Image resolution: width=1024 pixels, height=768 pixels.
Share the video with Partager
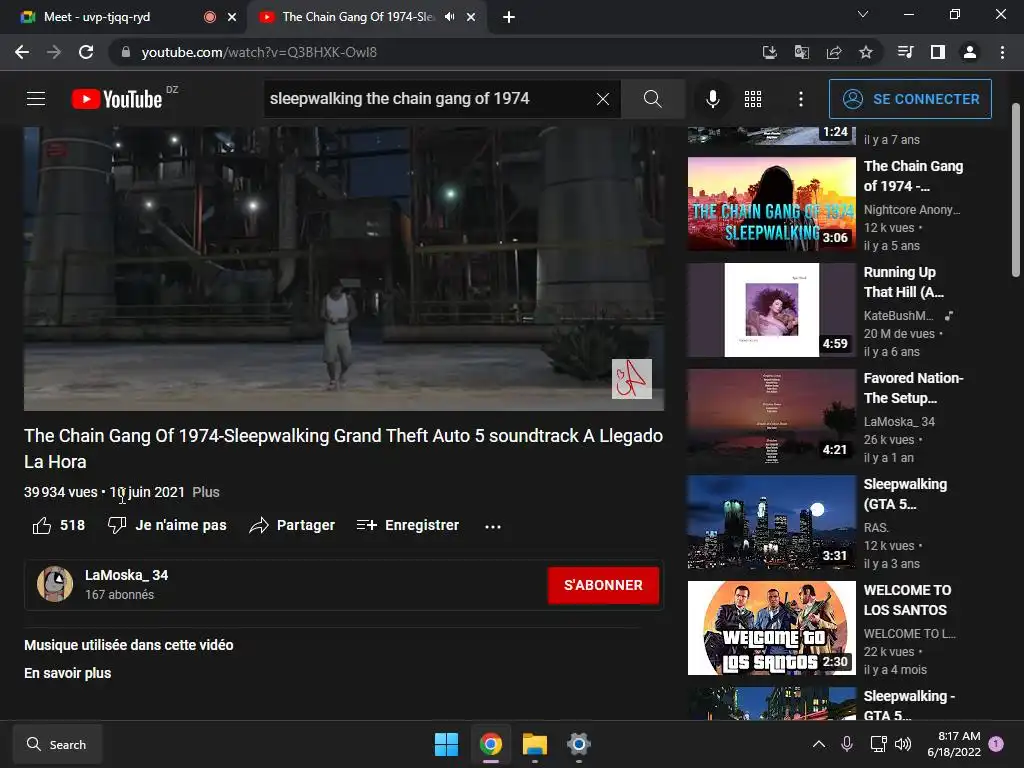tap(292, 525)
